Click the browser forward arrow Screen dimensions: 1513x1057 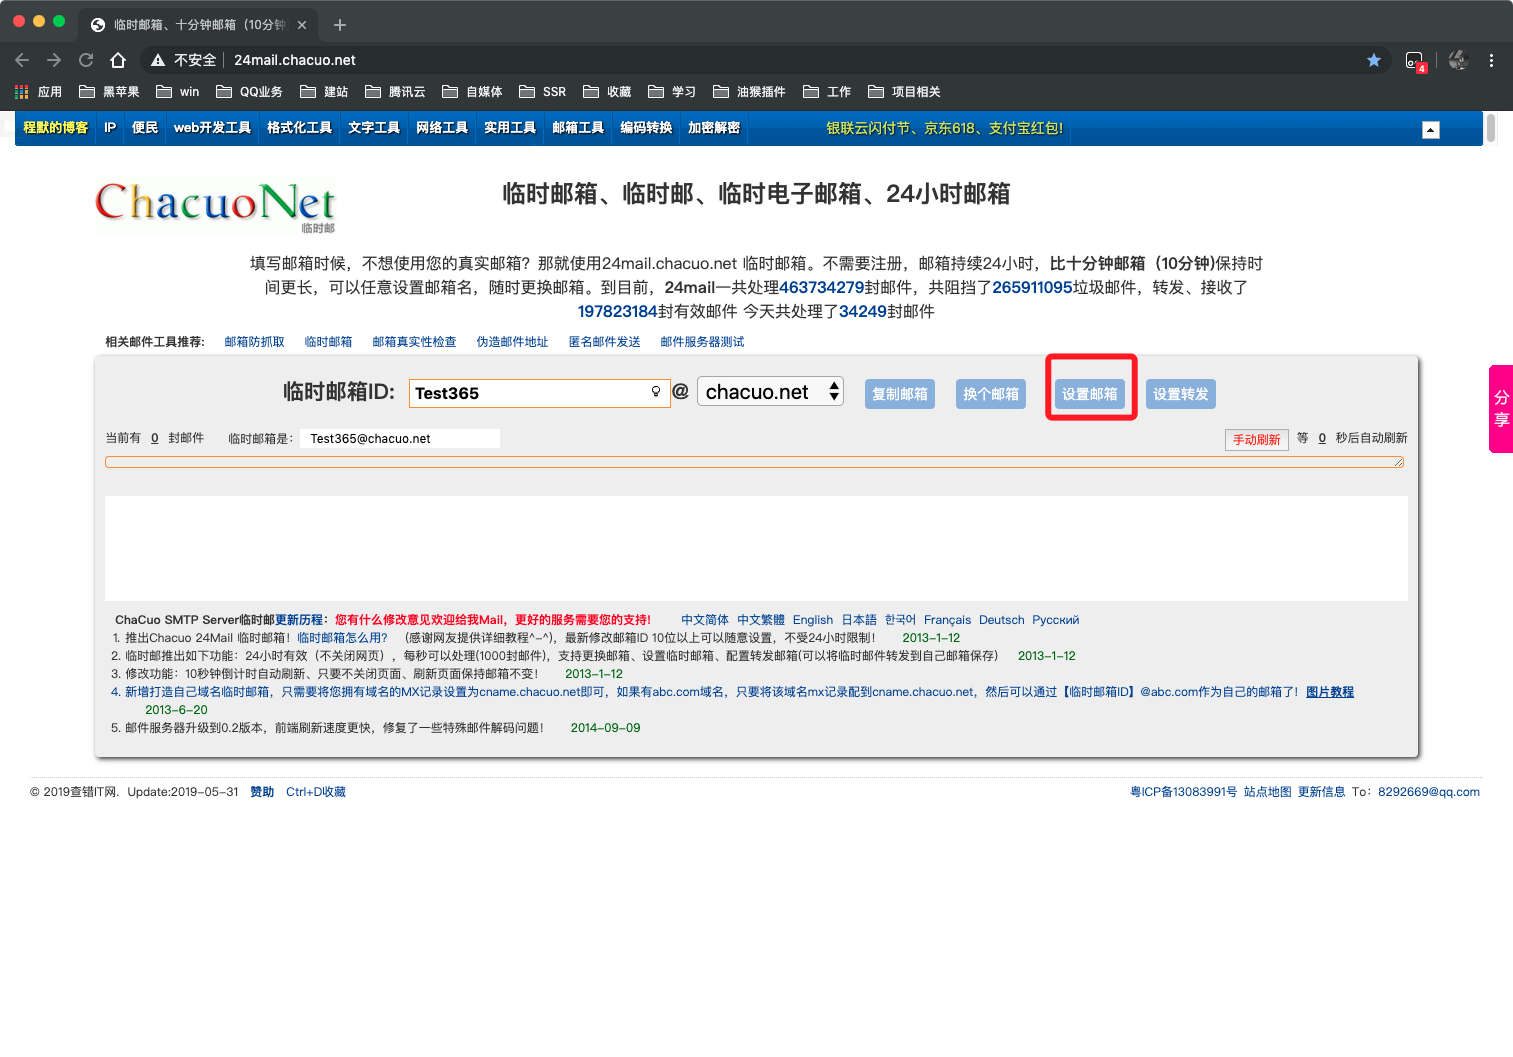[54, 60]
